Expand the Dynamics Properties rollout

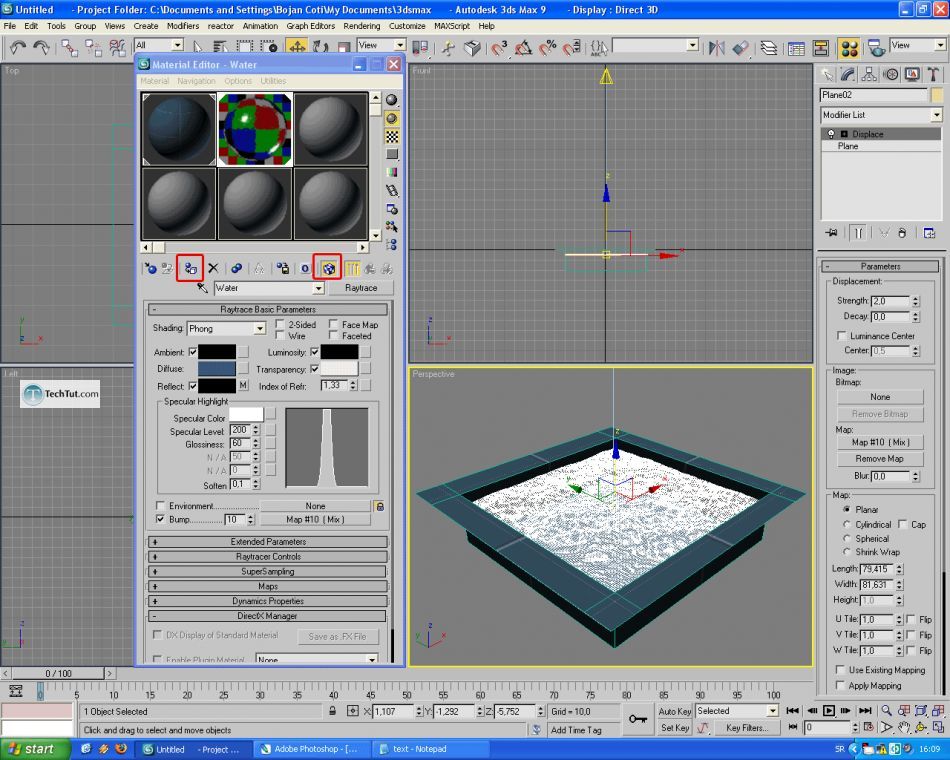(268, 601)
